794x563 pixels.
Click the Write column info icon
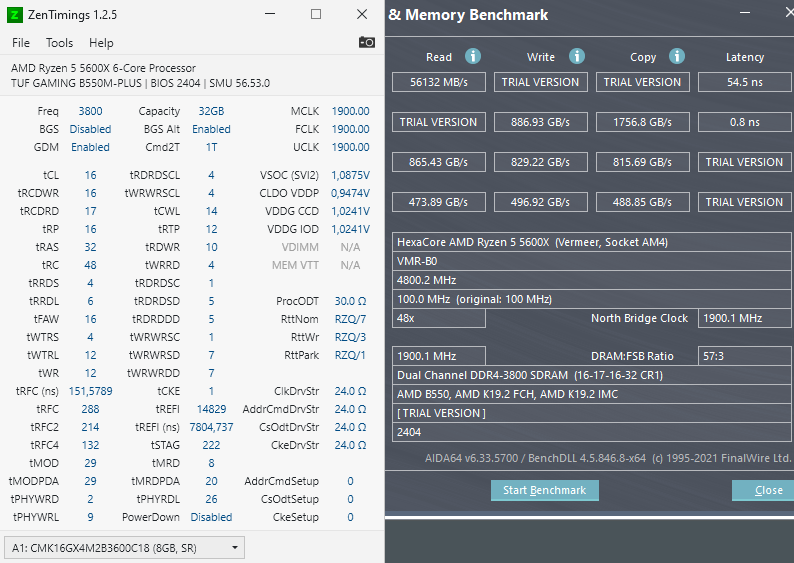tap(577, 56)
